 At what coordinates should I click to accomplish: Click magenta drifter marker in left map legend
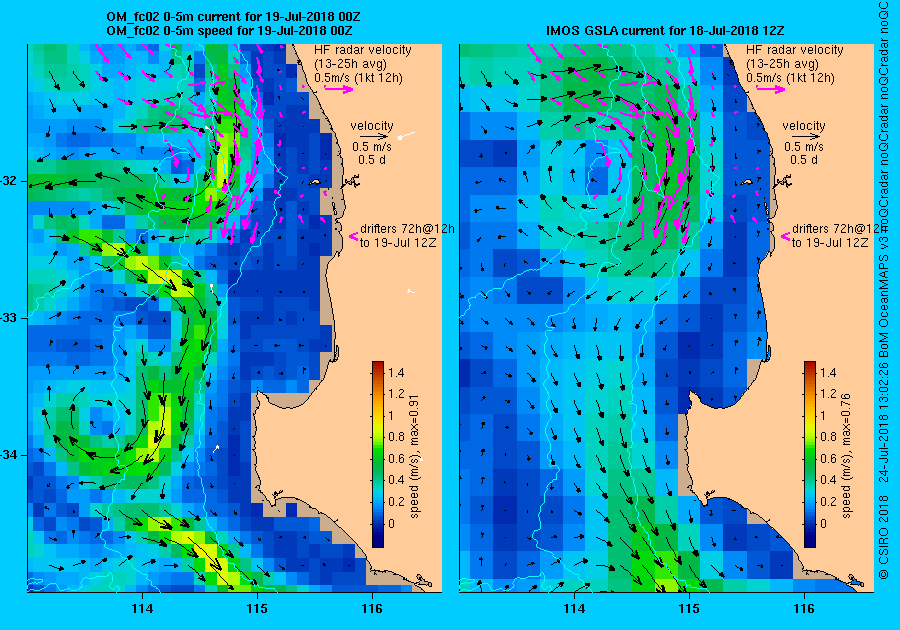coord(354,236)
